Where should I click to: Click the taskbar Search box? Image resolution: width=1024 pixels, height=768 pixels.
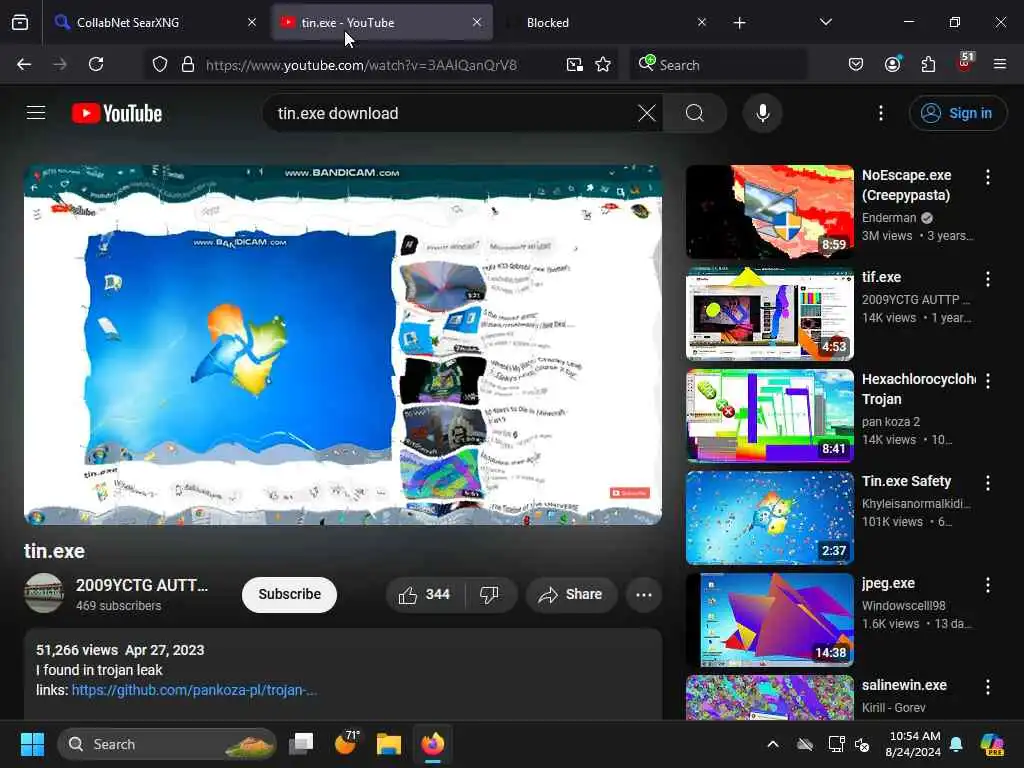click(x=167, y=744)
